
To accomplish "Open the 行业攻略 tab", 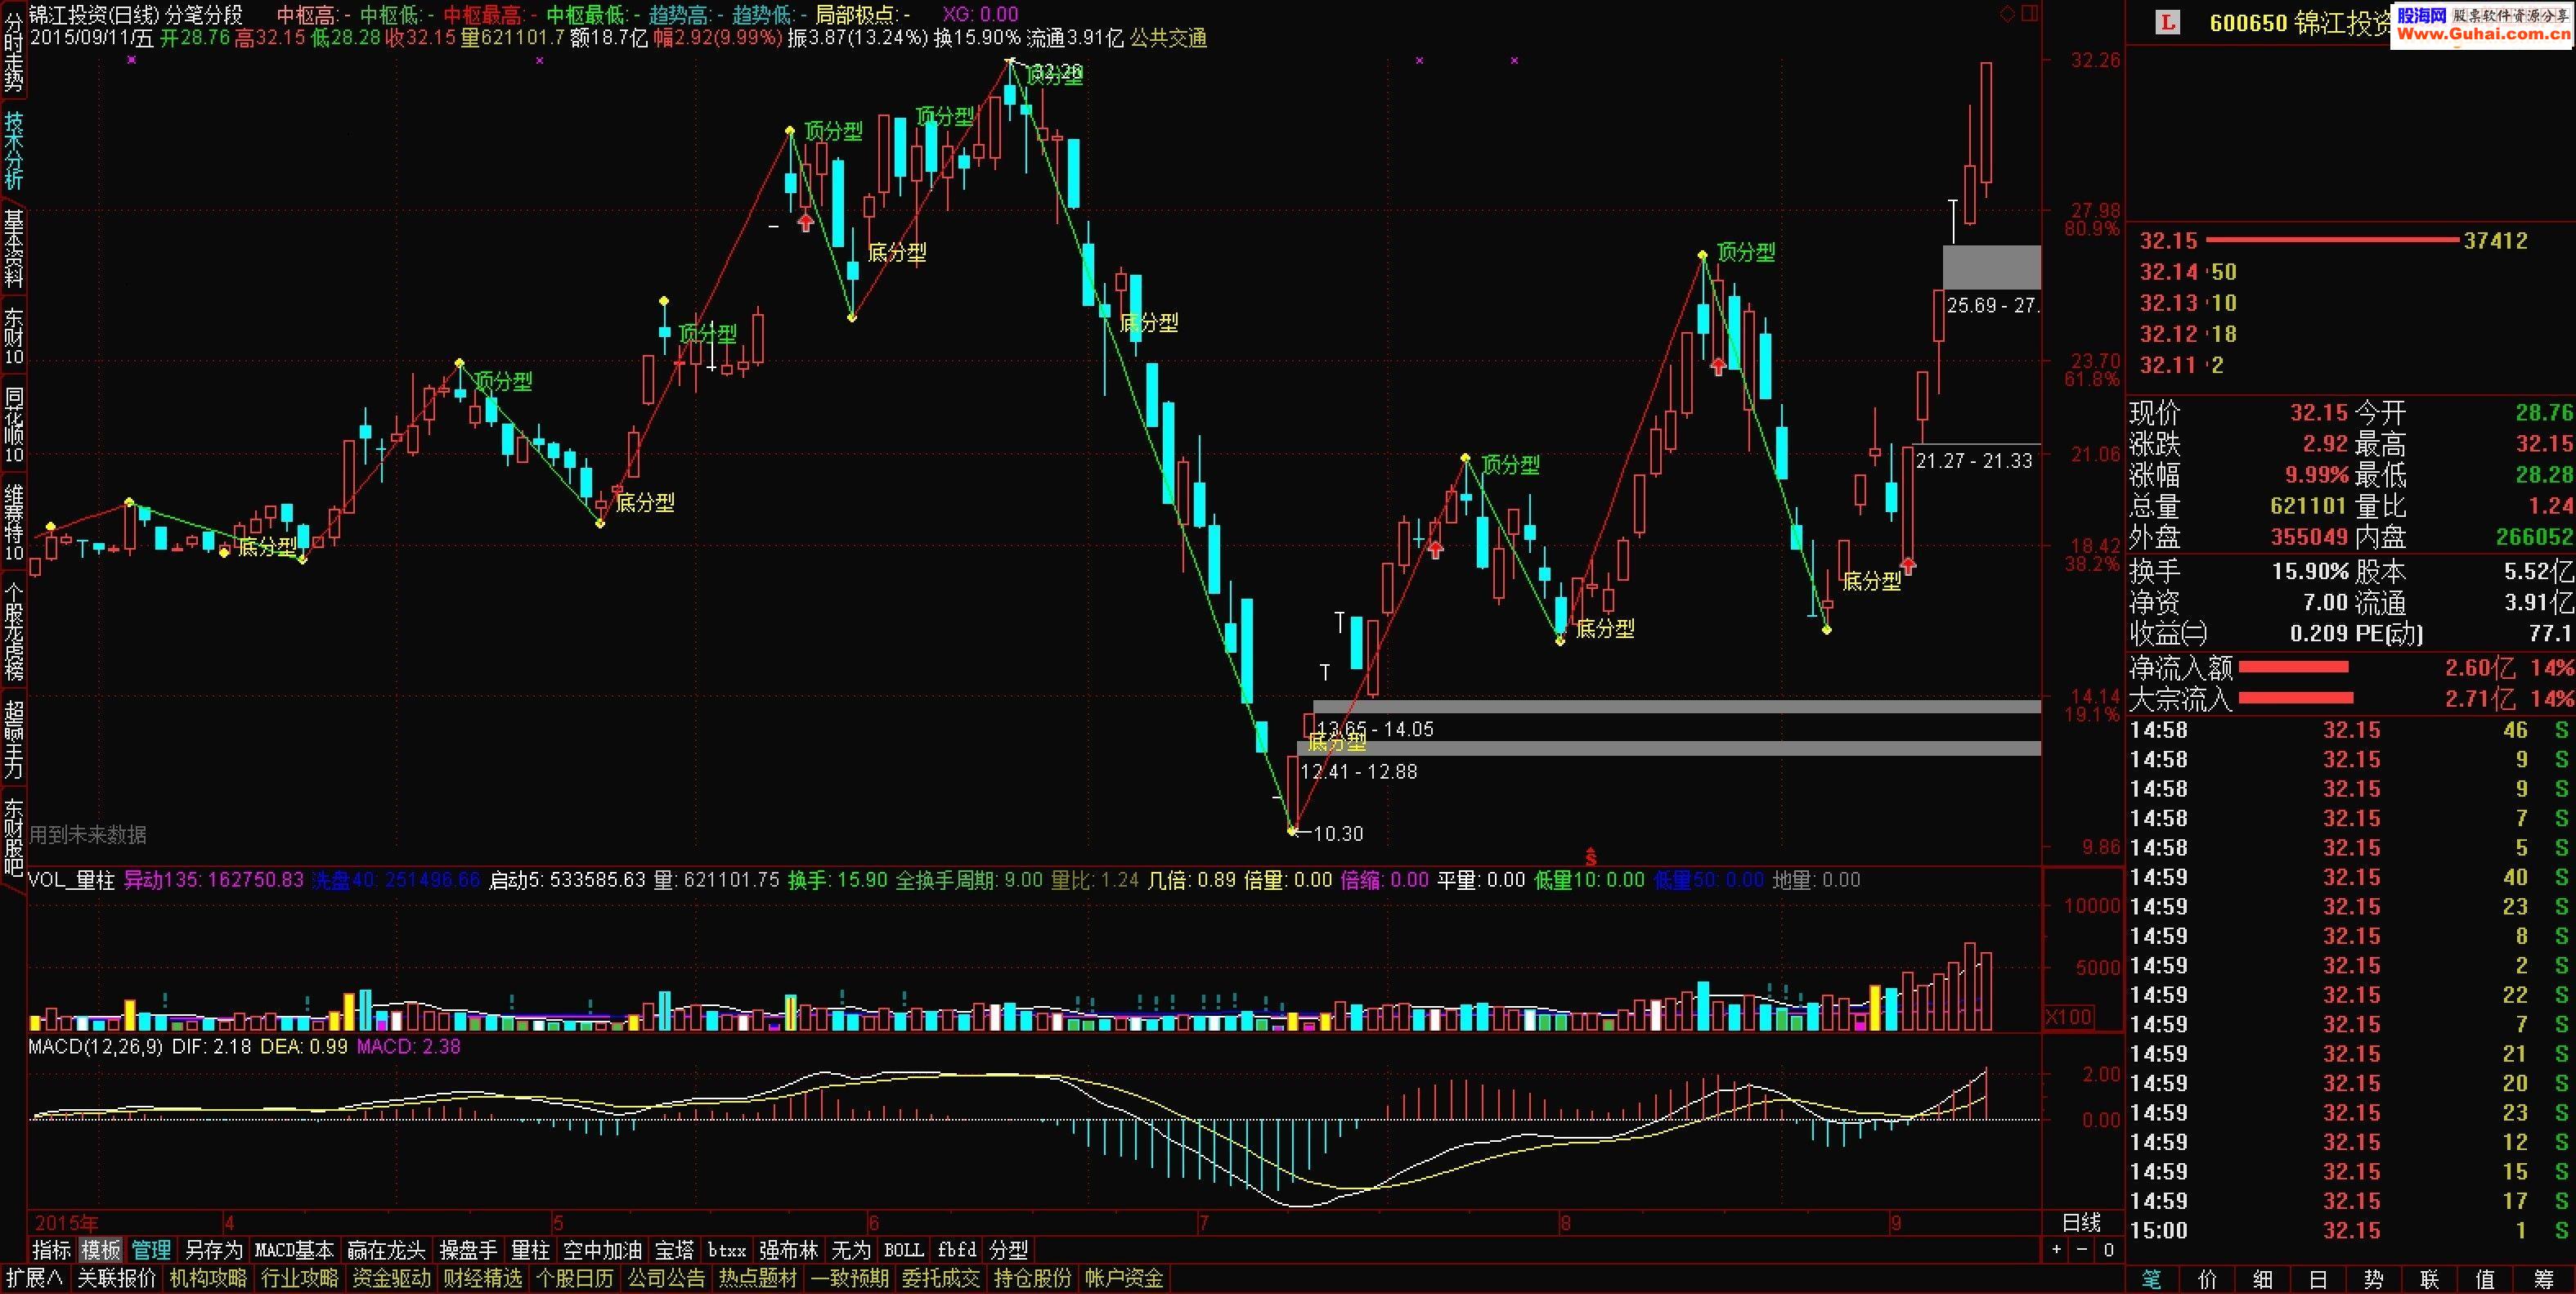I will [299, 1278].
